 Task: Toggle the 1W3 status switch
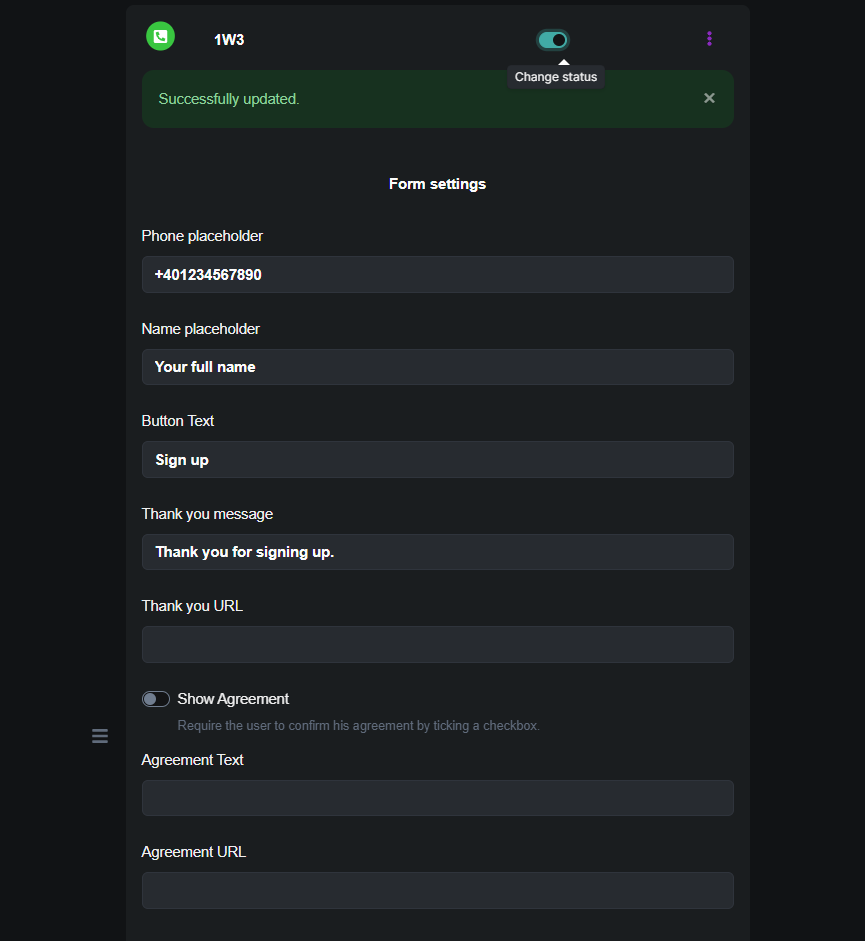tap(553, 40)
